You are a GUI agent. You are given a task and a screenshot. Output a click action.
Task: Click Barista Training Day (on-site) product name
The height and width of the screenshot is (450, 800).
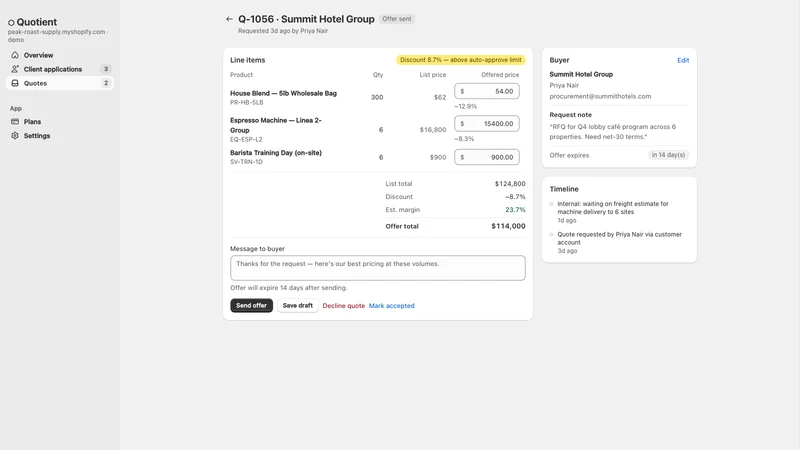point(276,153)
